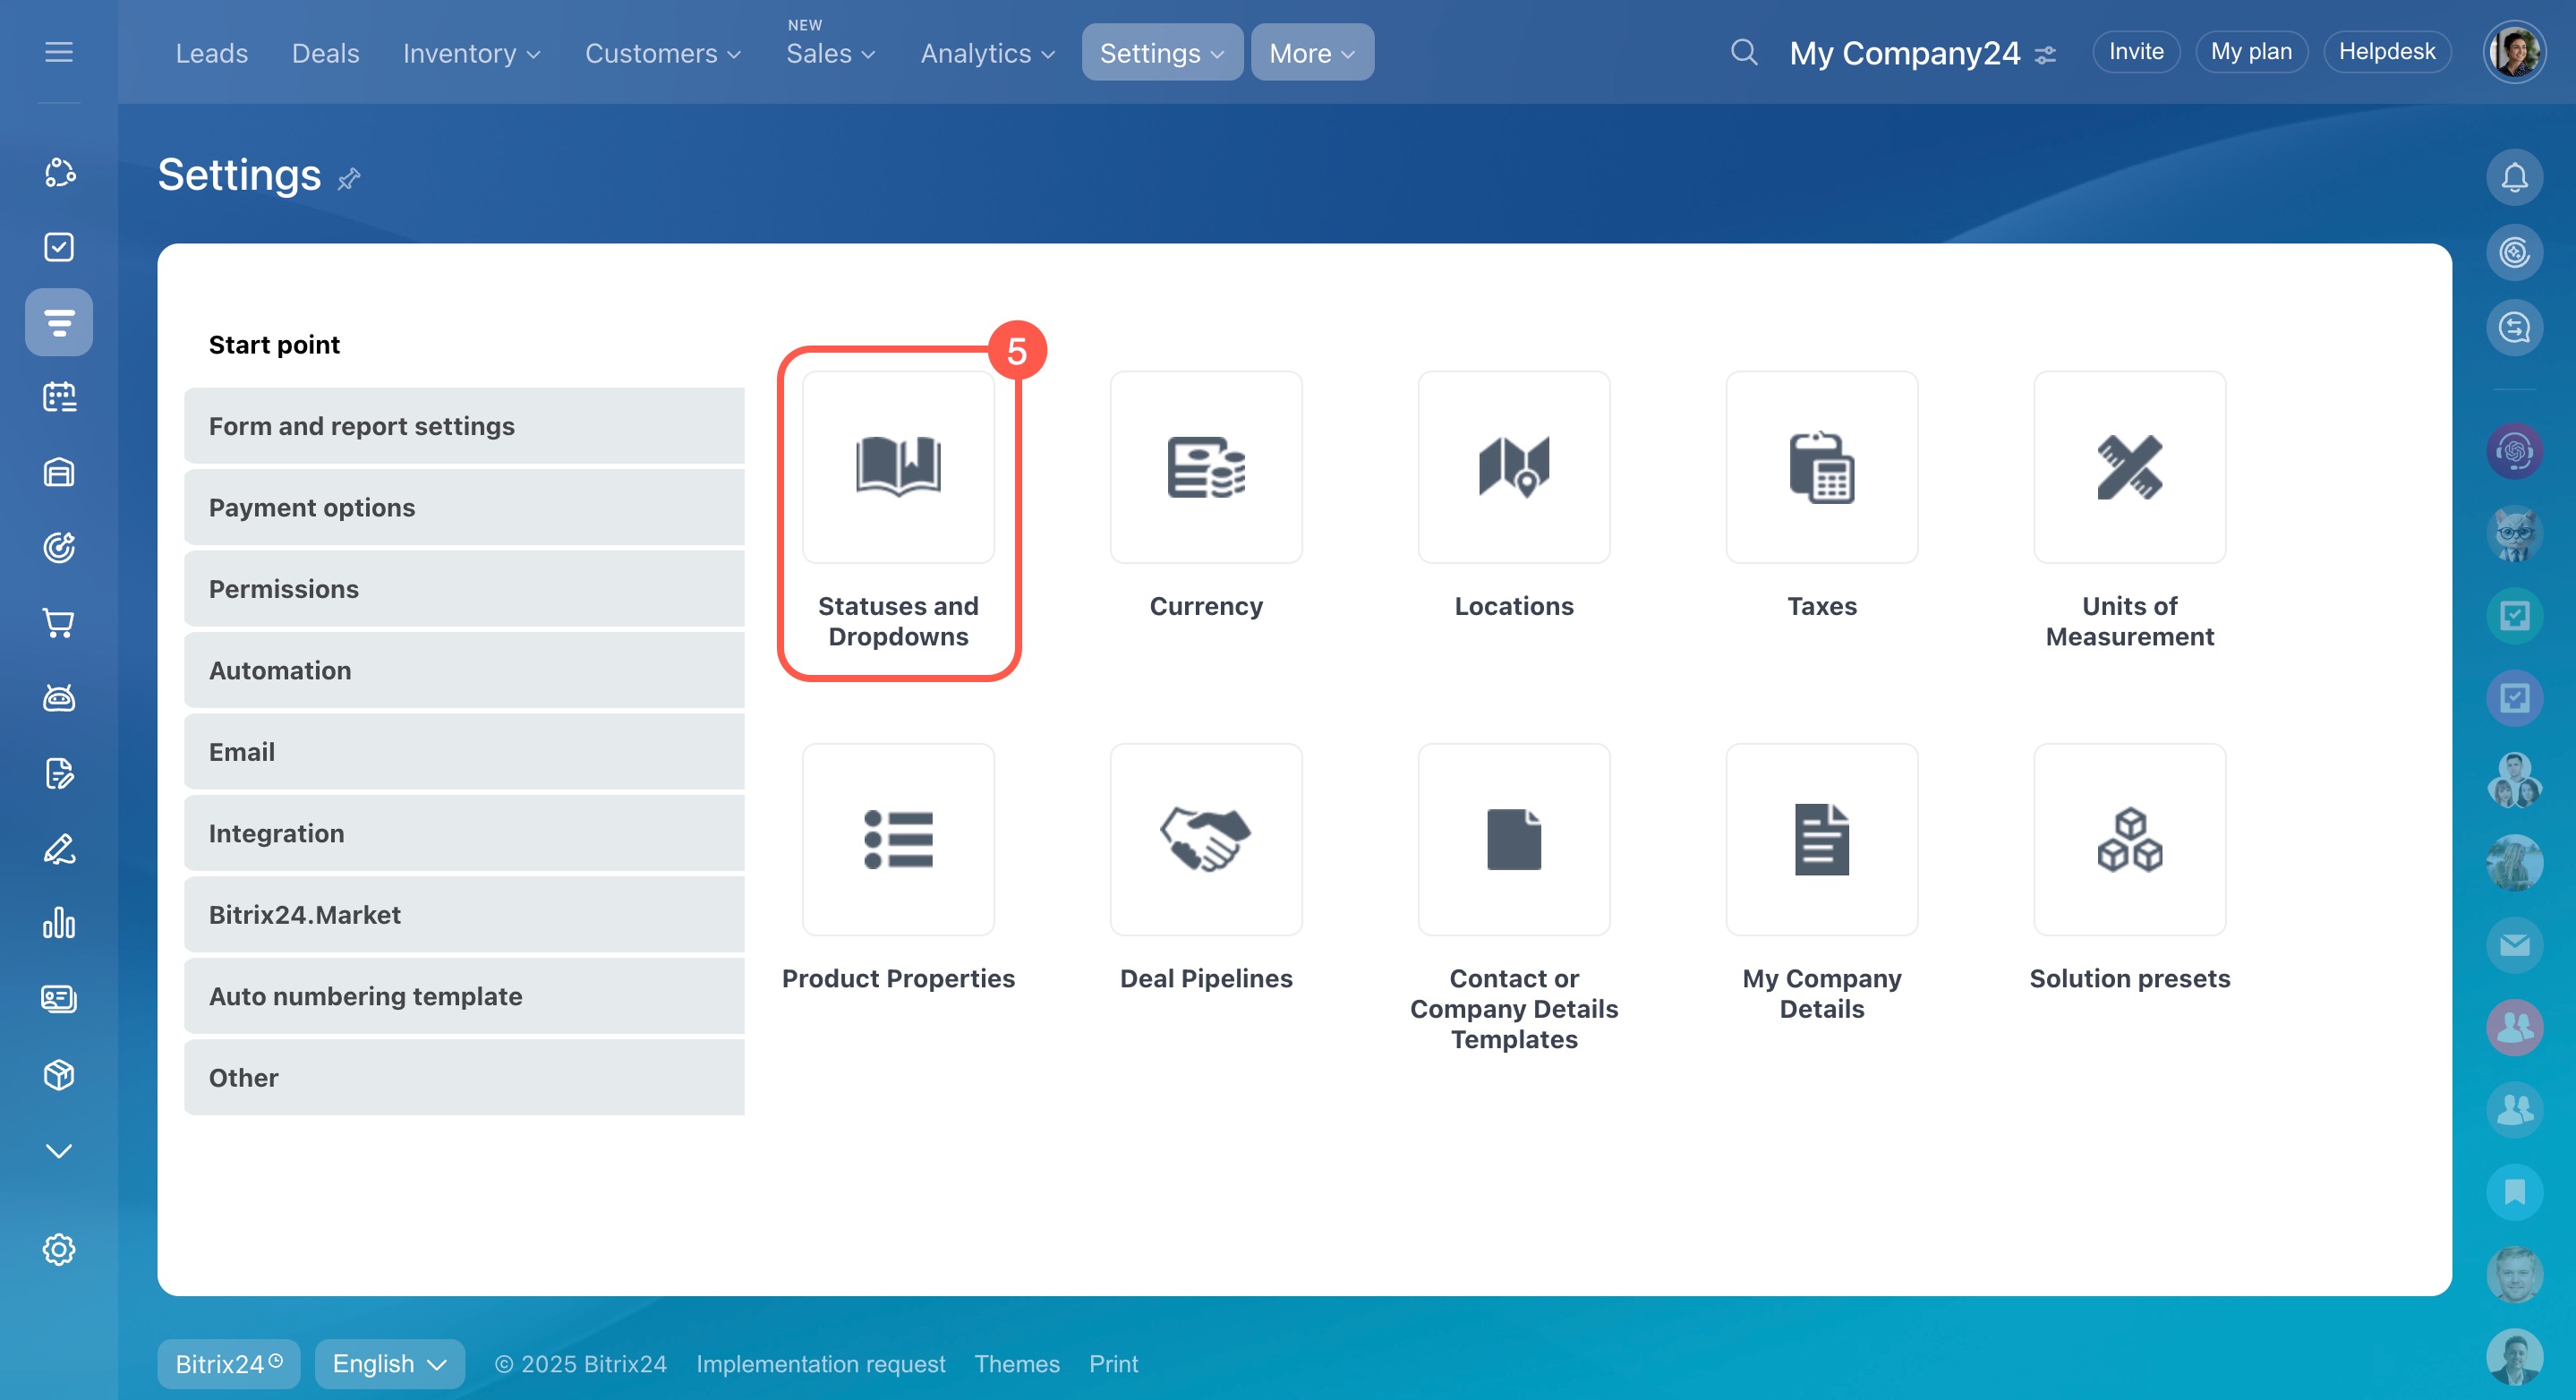The height and width of the screenshot is (1400, 2576).
Task: Open the Taxes settings tile
Action: coord(1821,467)
